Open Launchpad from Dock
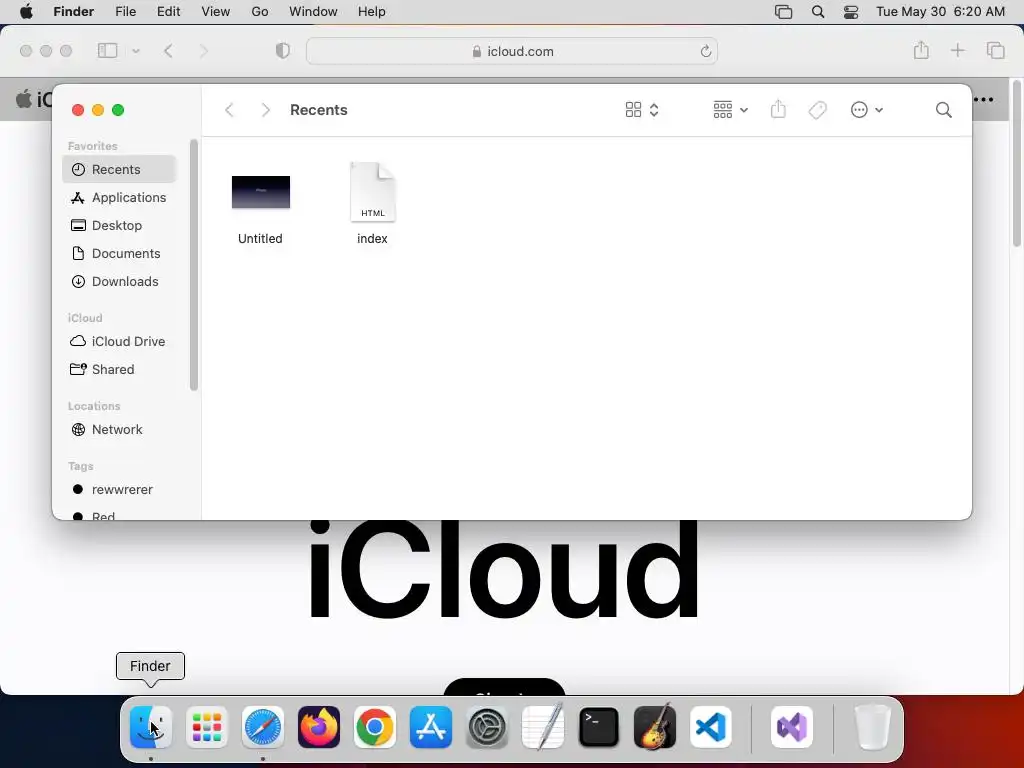 207,727
